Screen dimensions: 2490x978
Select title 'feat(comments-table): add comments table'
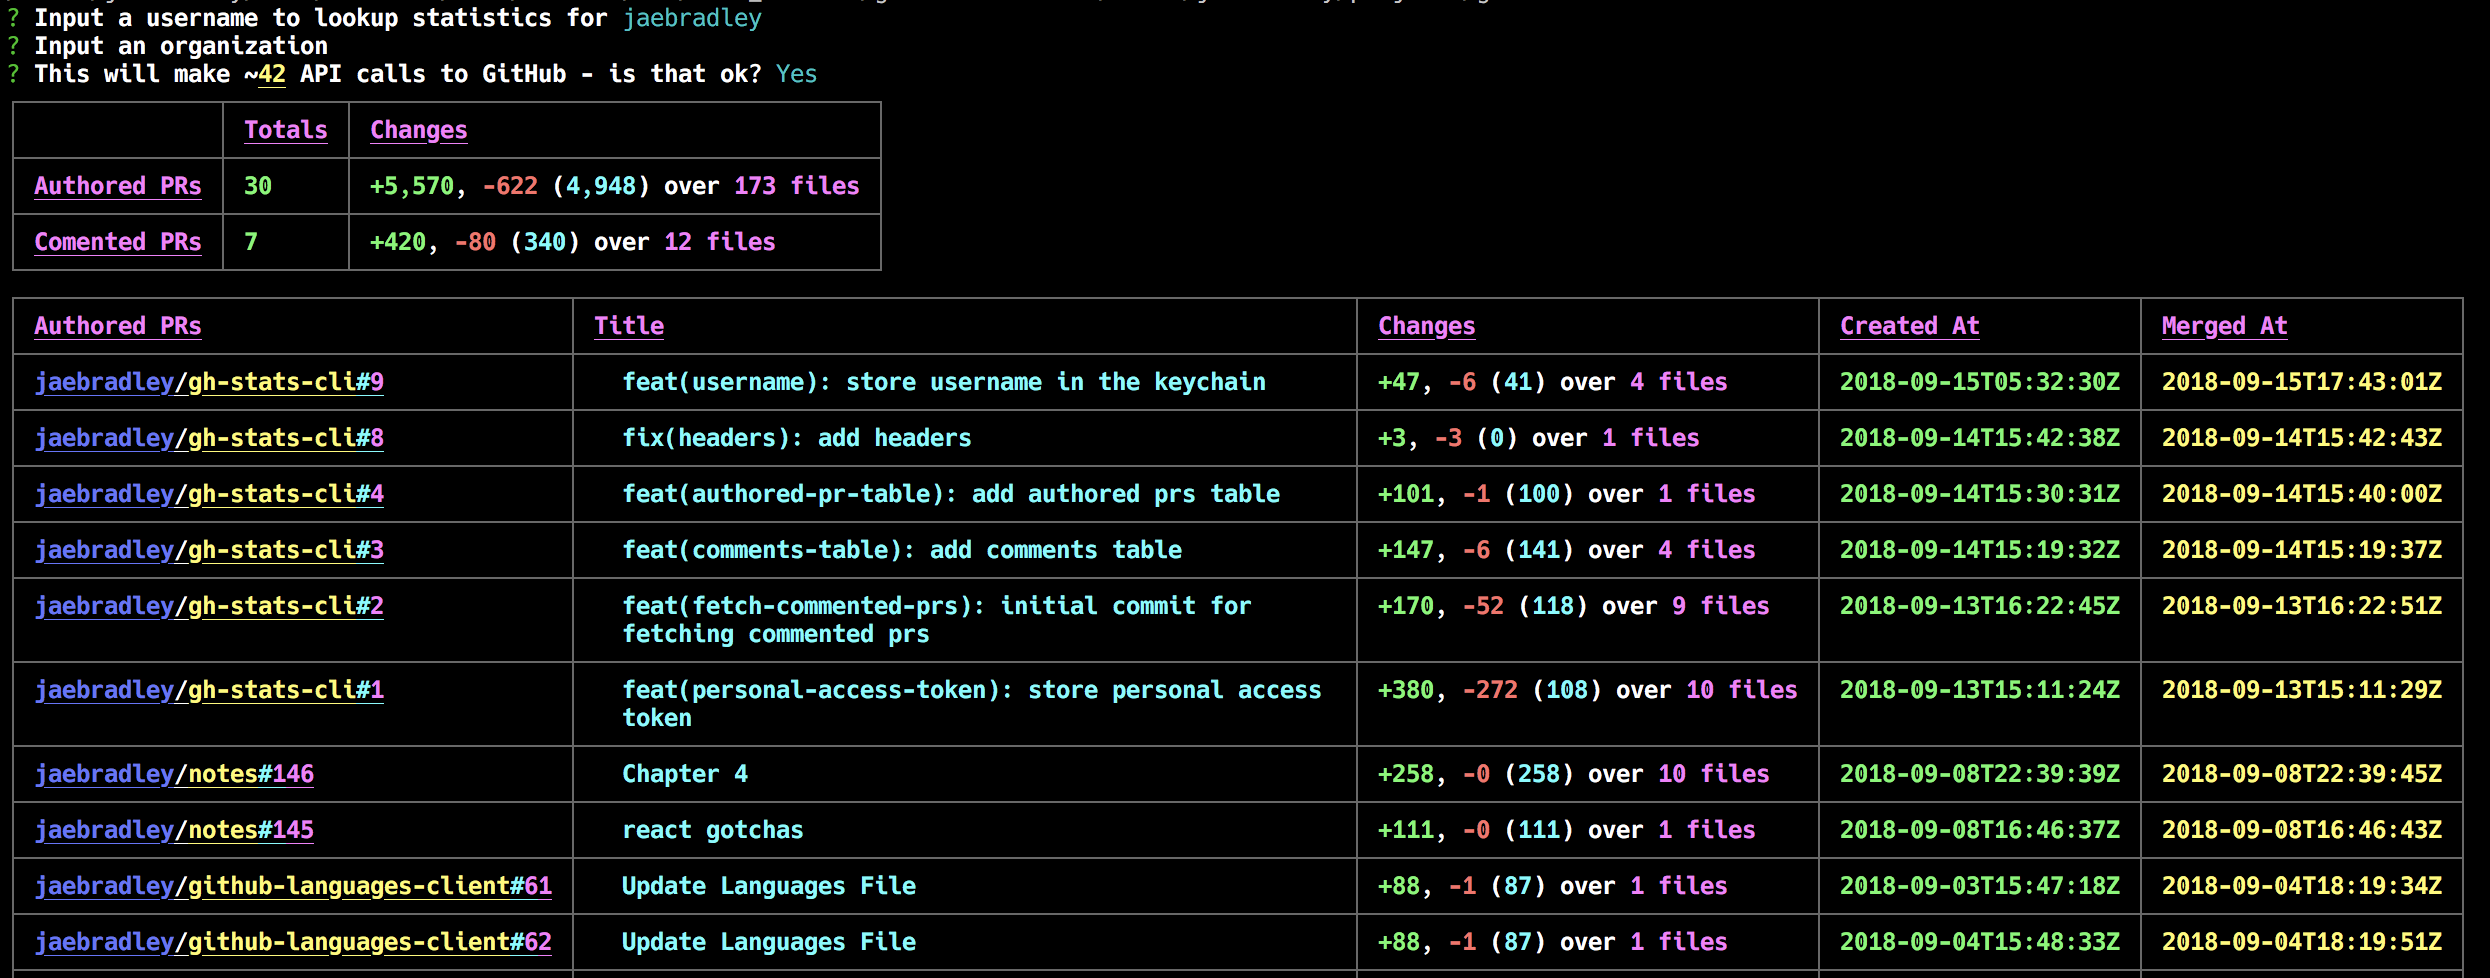click(902, 550)
